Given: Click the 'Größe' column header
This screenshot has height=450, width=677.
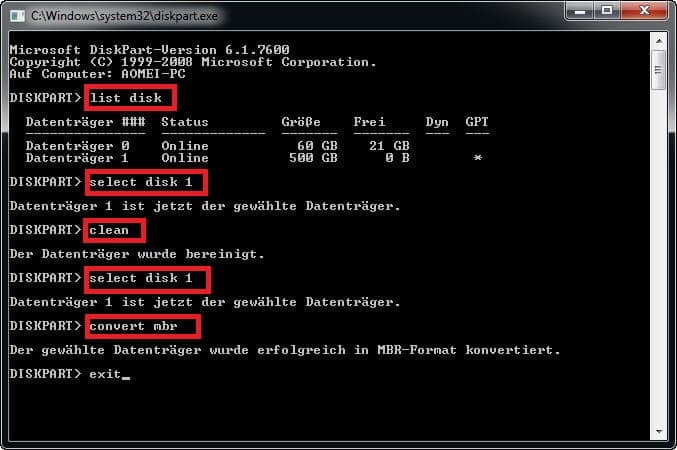Looking at the screenshot, I should (301, 122).
